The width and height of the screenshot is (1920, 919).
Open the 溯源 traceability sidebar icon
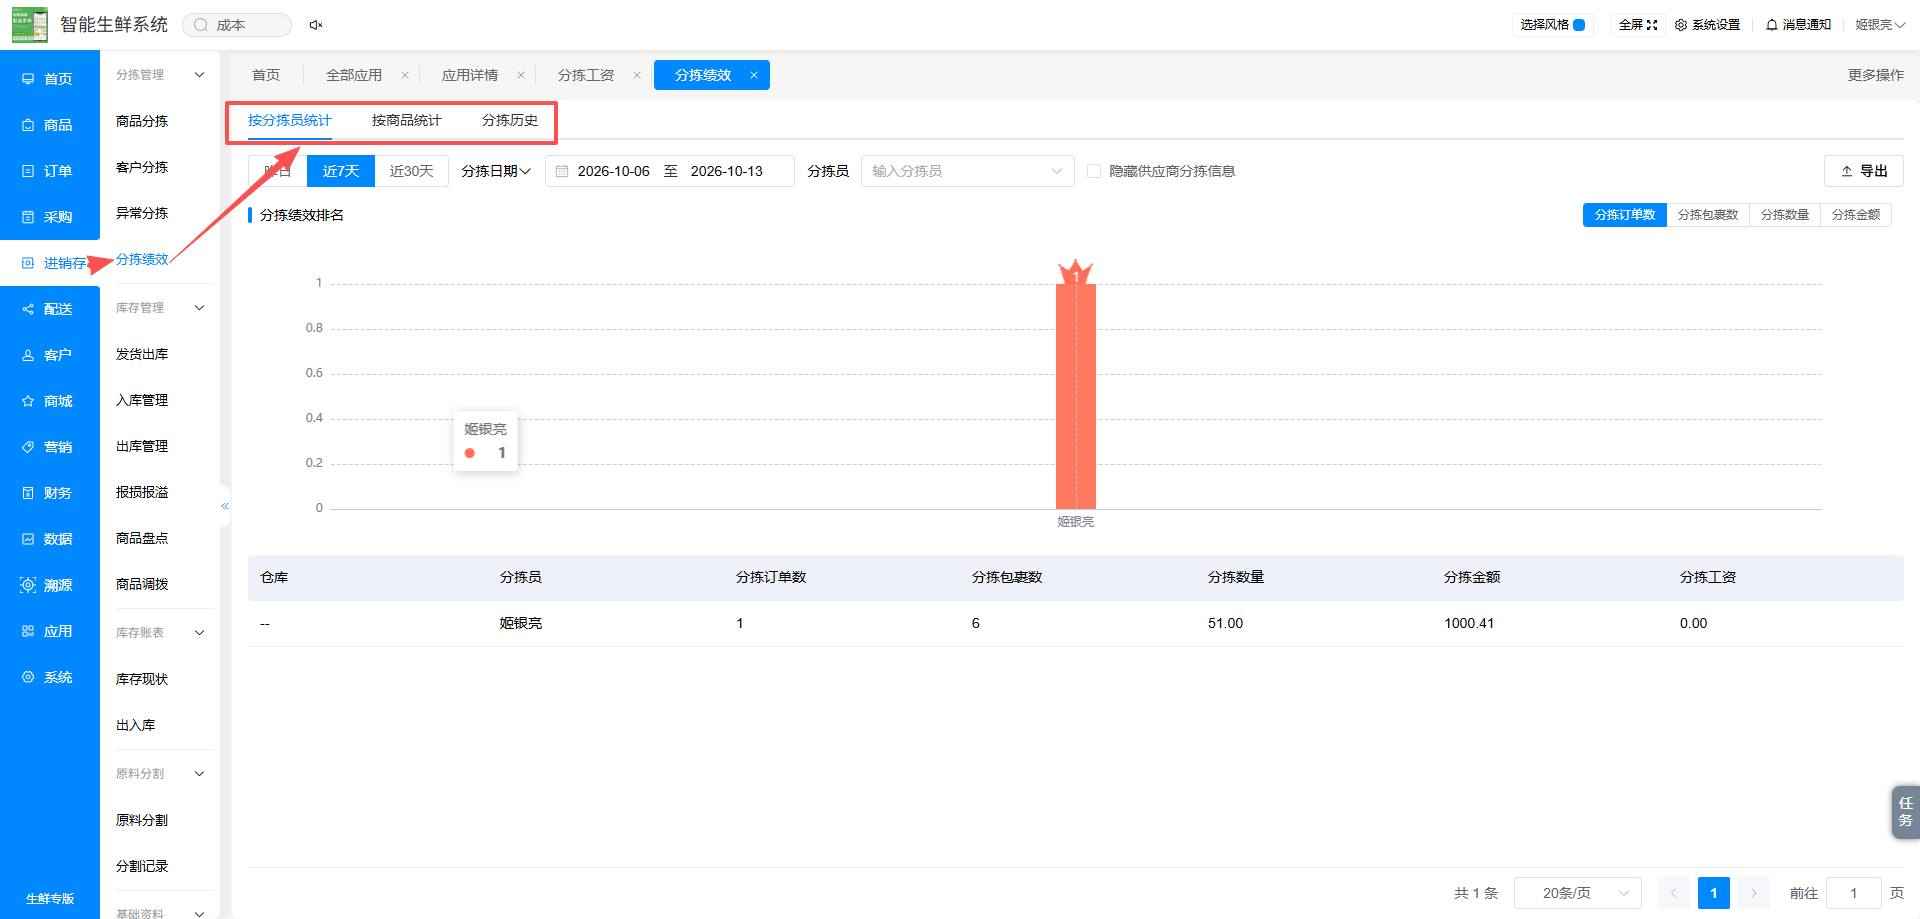[28, 585]
